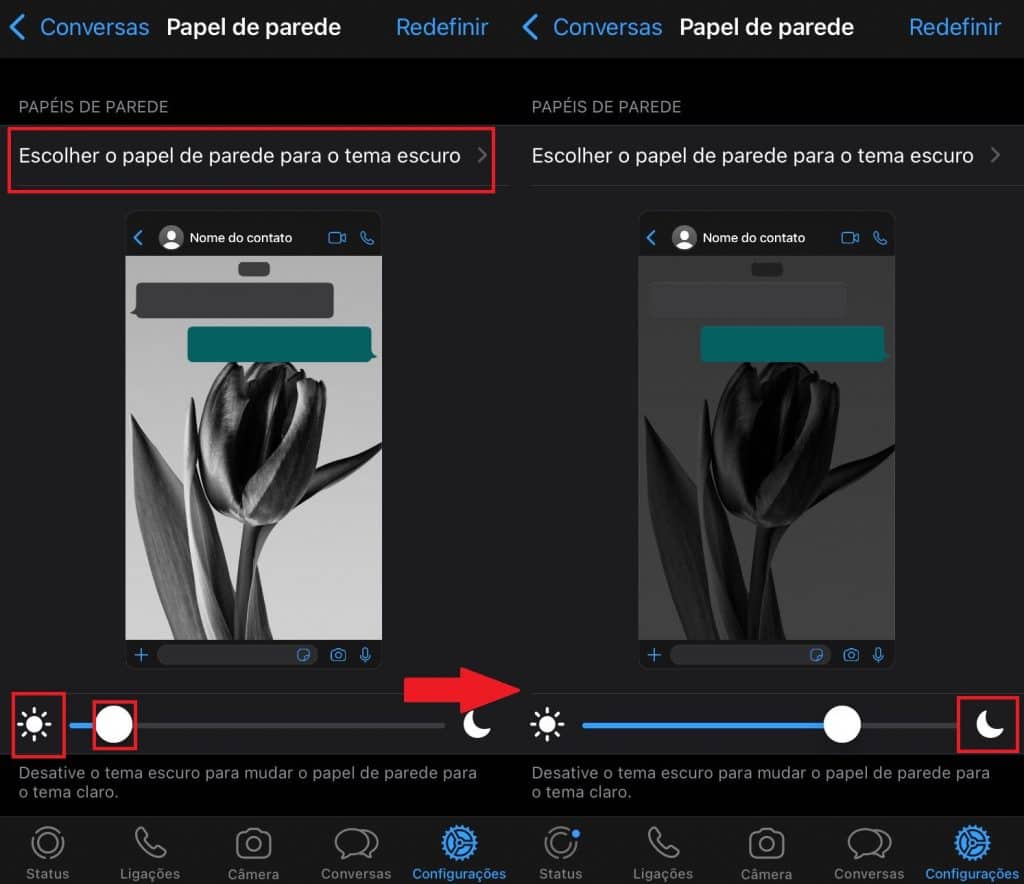The height and width of the screenshot is (884, 1024).
Task: Open Ligações tab in right screen
Action: coord(663,853)
